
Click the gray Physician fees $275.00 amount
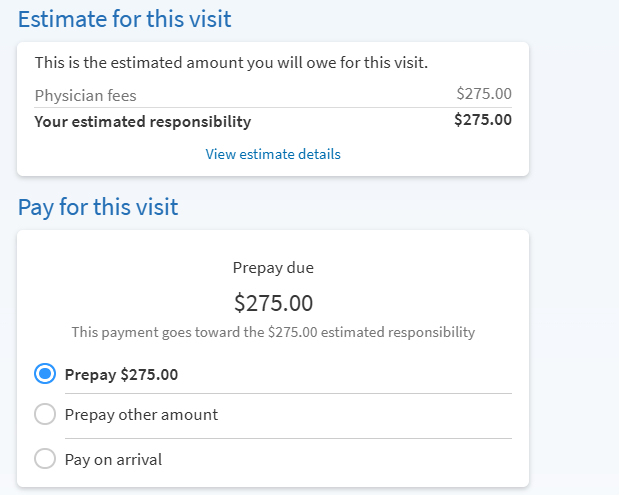(484, 95)
